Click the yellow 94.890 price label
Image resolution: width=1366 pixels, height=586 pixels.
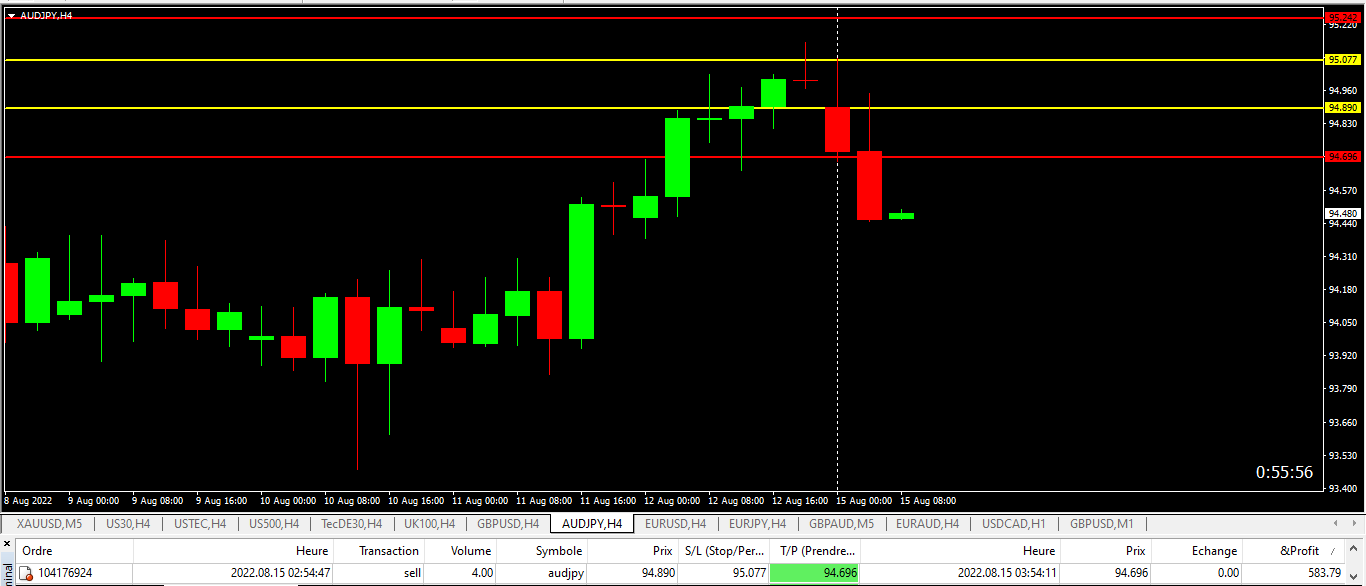(x=1343, y=107)
